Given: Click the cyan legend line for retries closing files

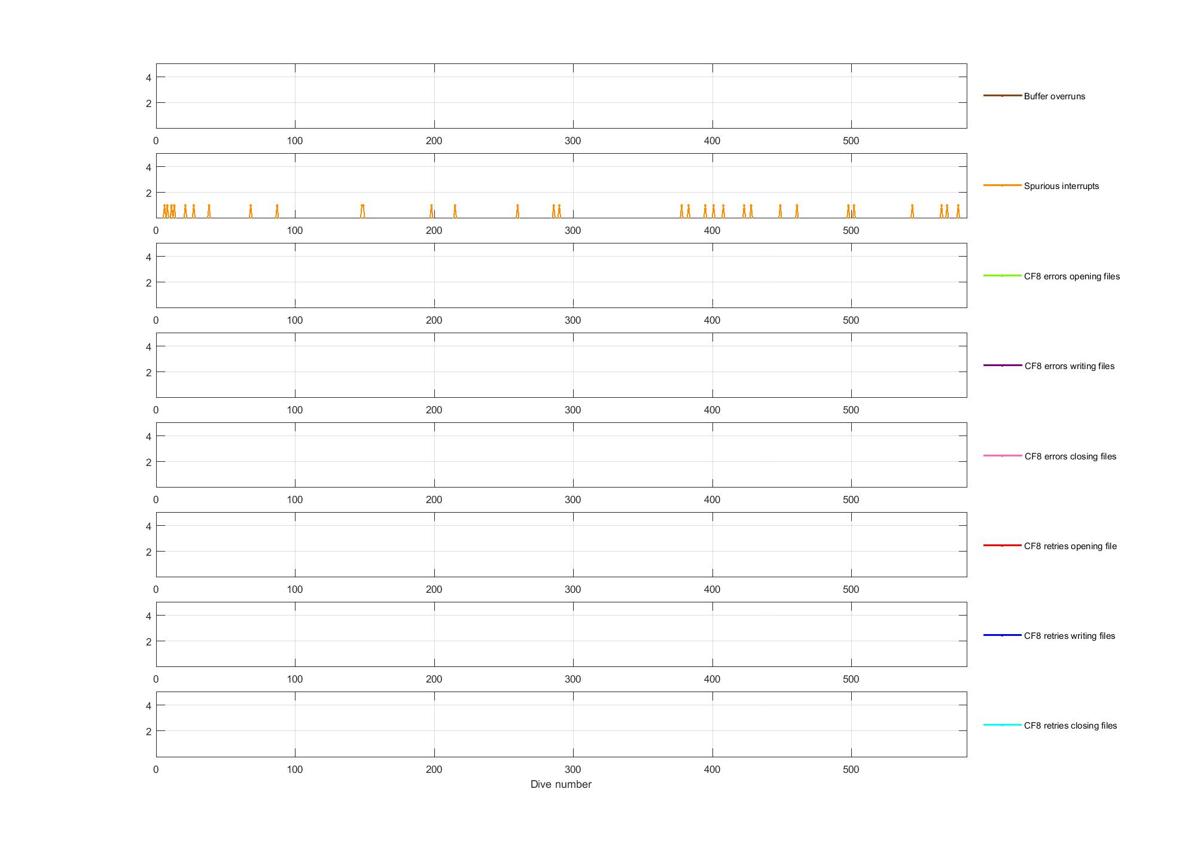Looking at the screenshot, I should (1002, 725).
